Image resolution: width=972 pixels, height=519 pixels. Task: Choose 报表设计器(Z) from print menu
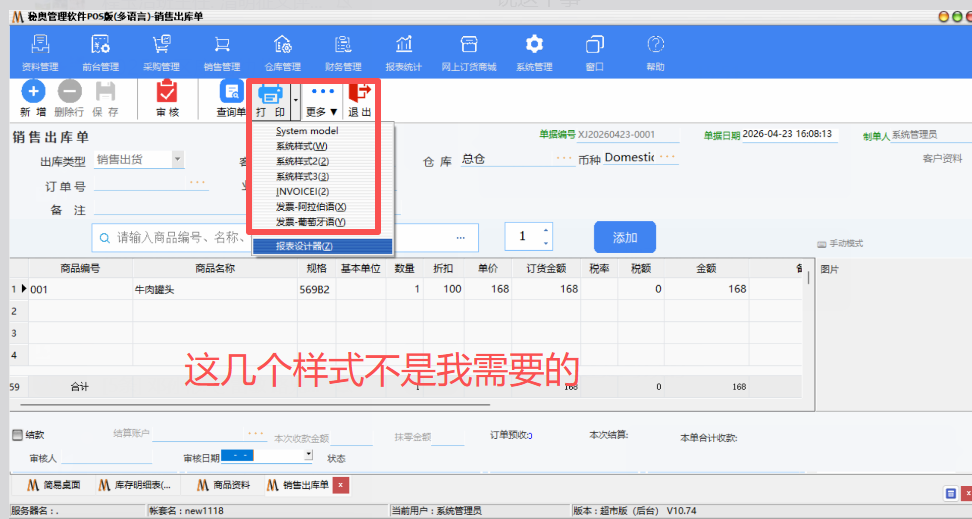304,246
